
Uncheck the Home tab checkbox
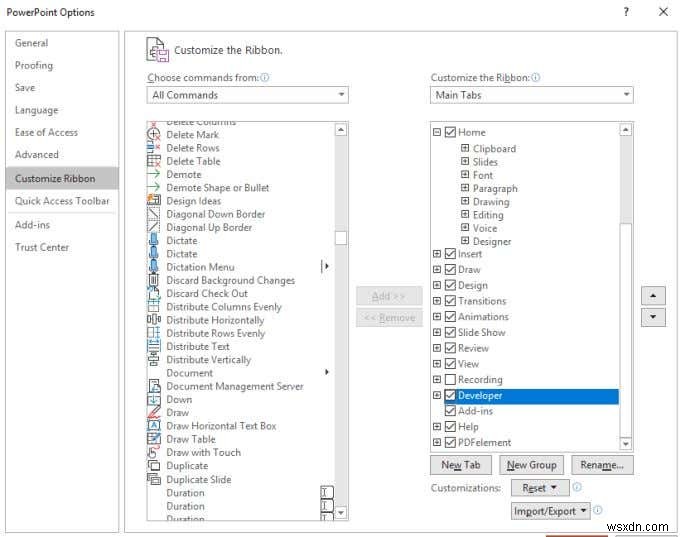[x=450, y=132]
